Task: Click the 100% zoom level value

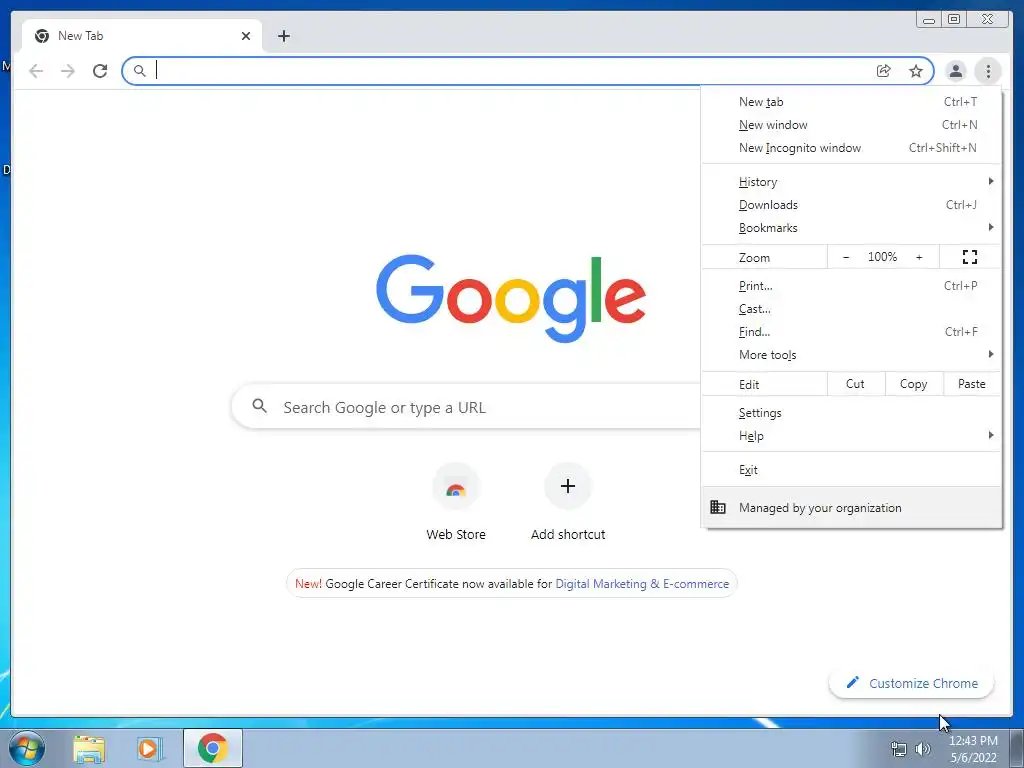Action: [x=882, y=257]
